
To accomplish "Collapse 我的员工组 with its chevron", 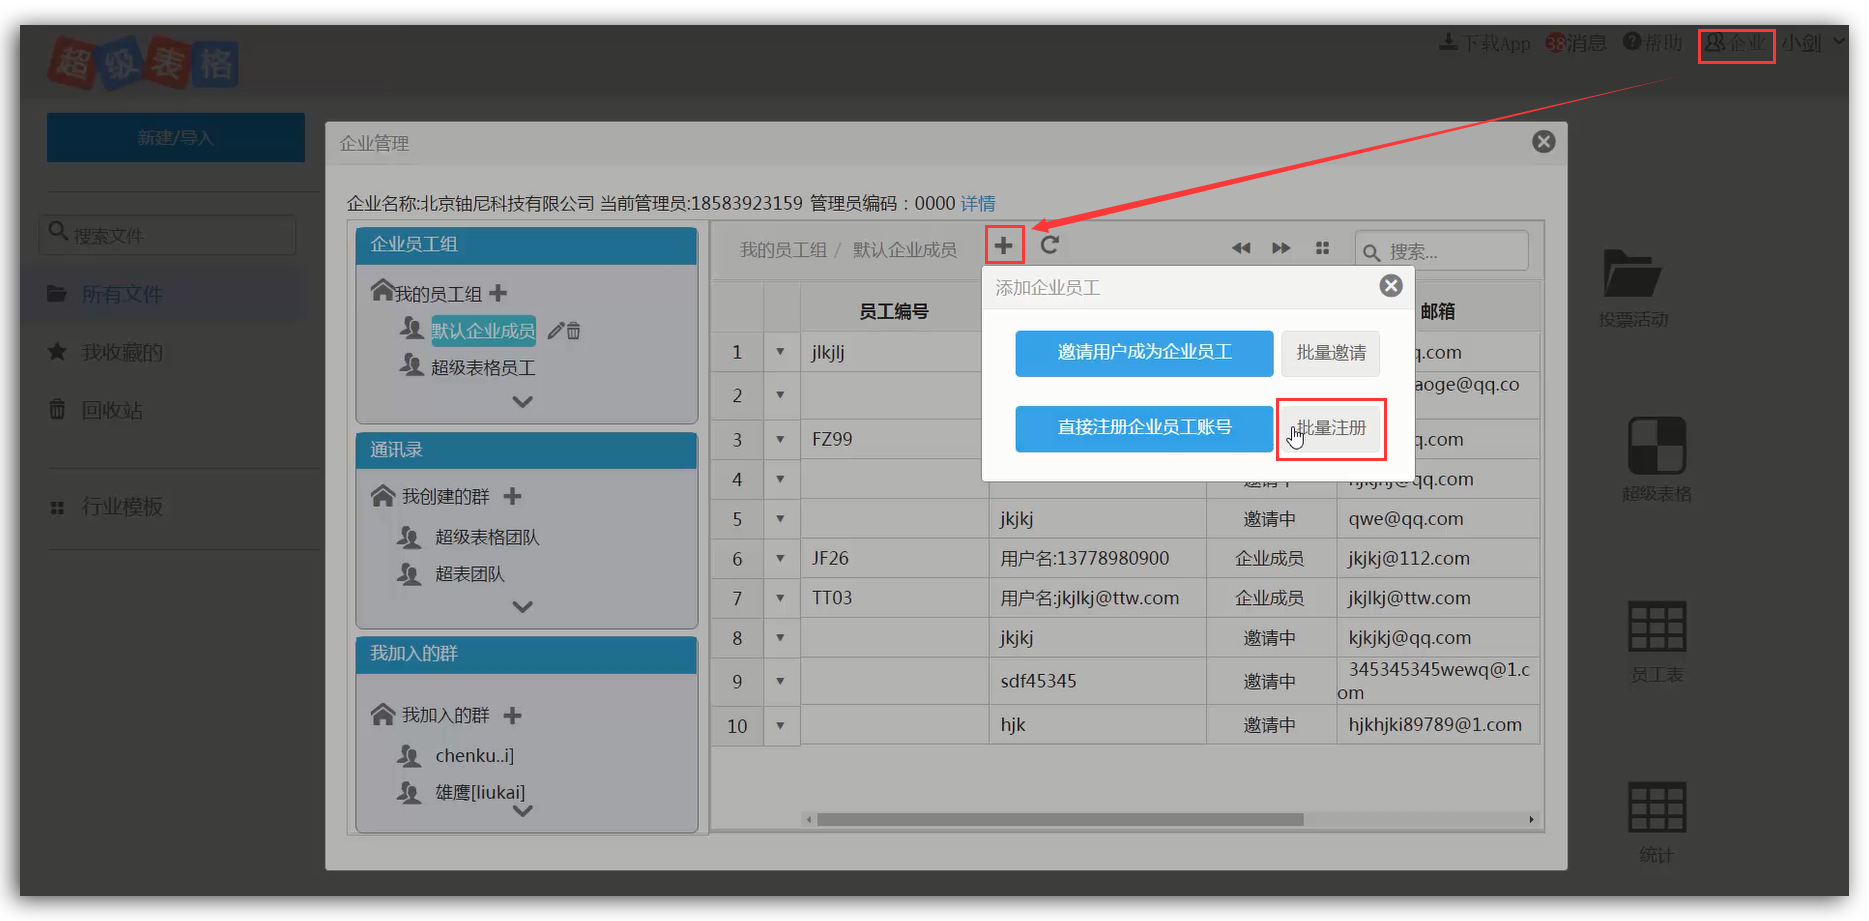I will coord(522,401).
